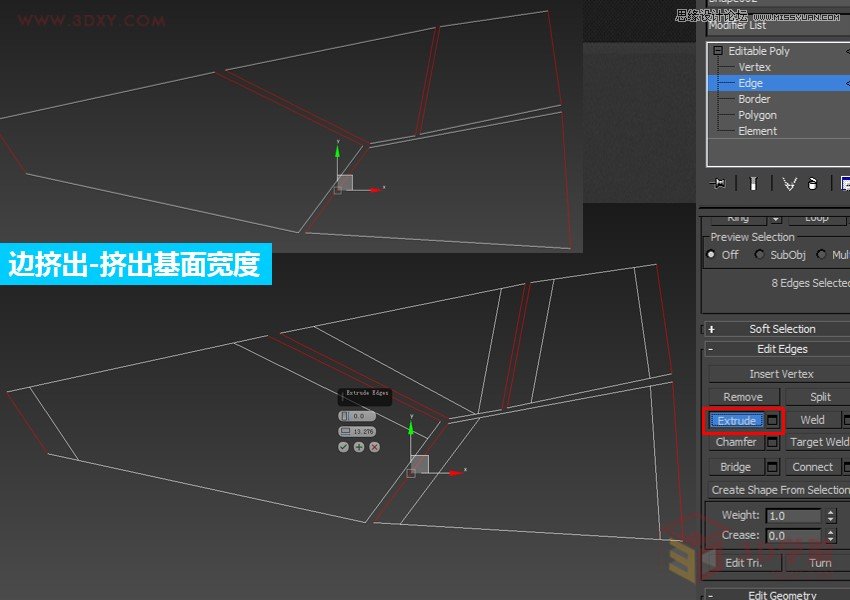Screen dimensions: 850x600
Task: Click the Apply and Continue plus icon
Action: click(x=358, y=447)
